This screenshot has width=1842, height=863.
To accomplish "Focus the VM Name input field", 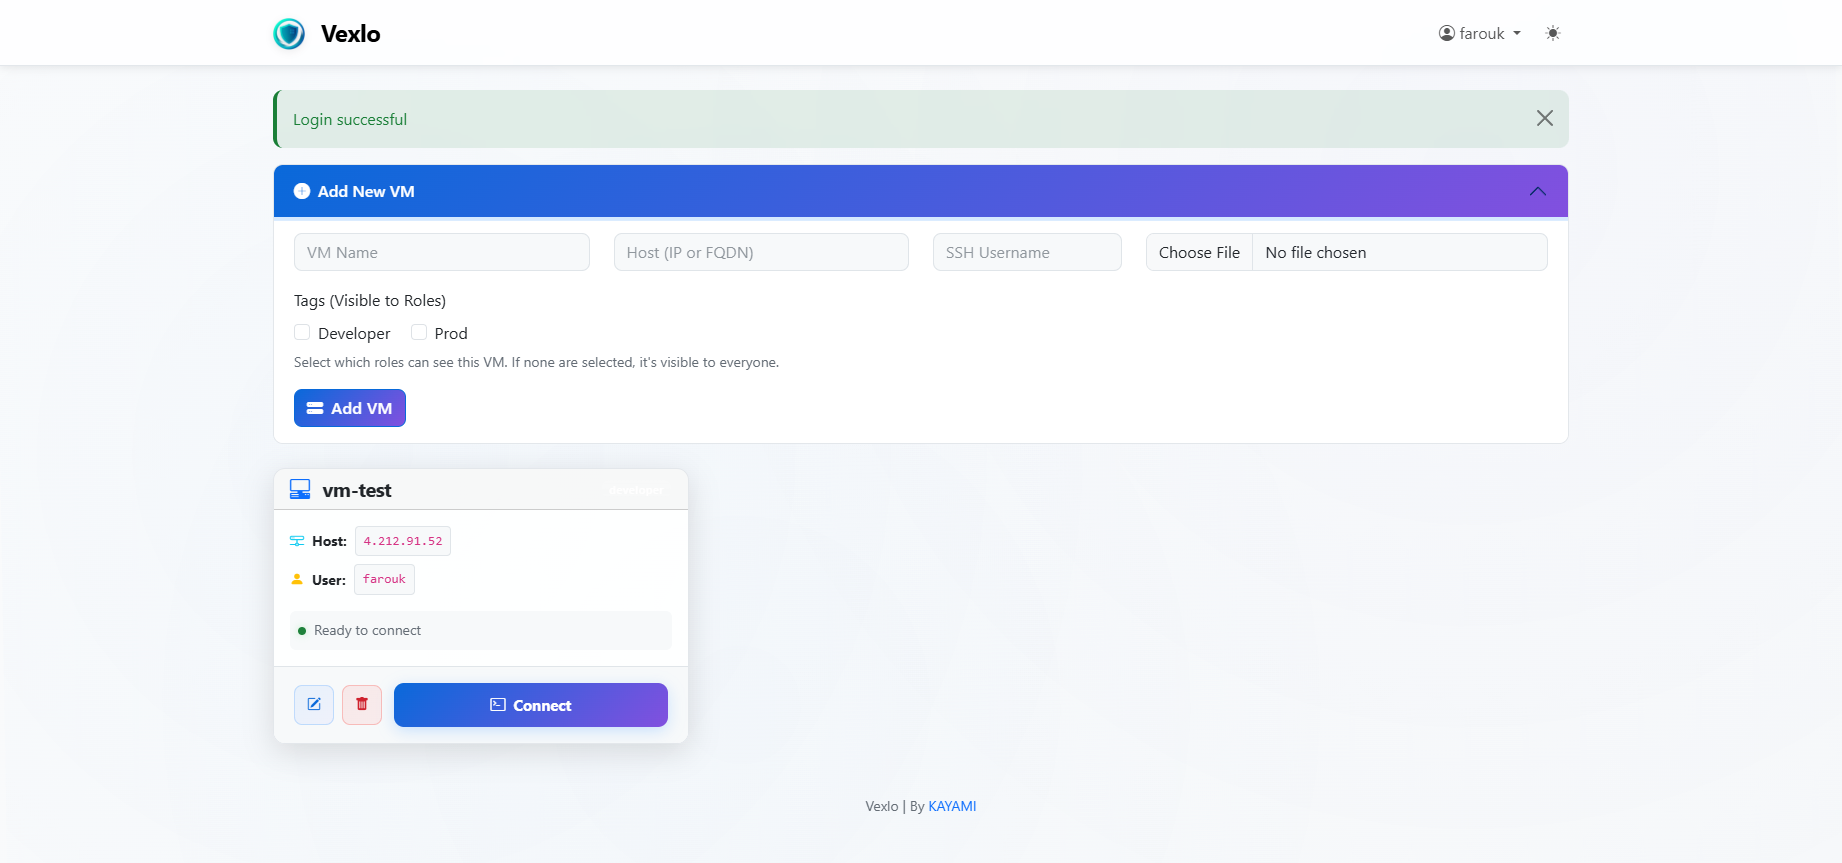I will pyautogui.click(x=441, y=252).
